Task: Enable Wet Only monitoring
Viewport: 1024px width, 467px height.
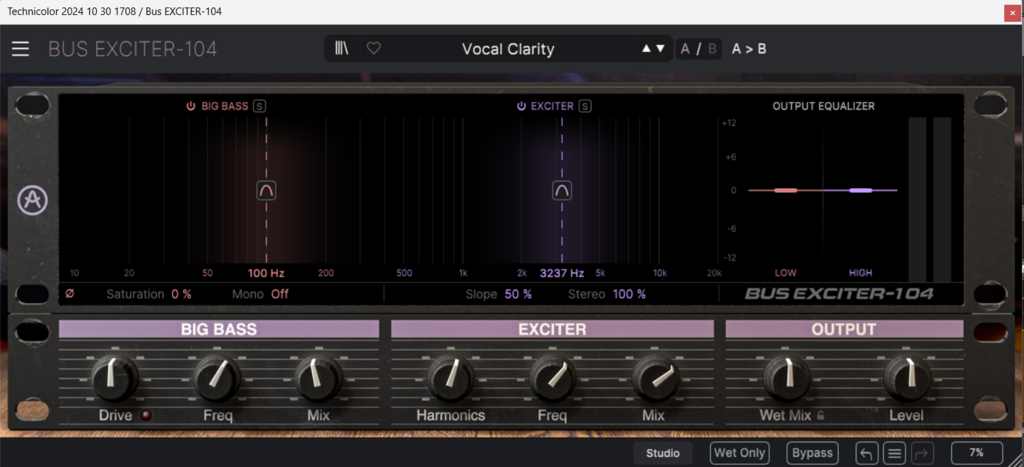Action: 740,453
